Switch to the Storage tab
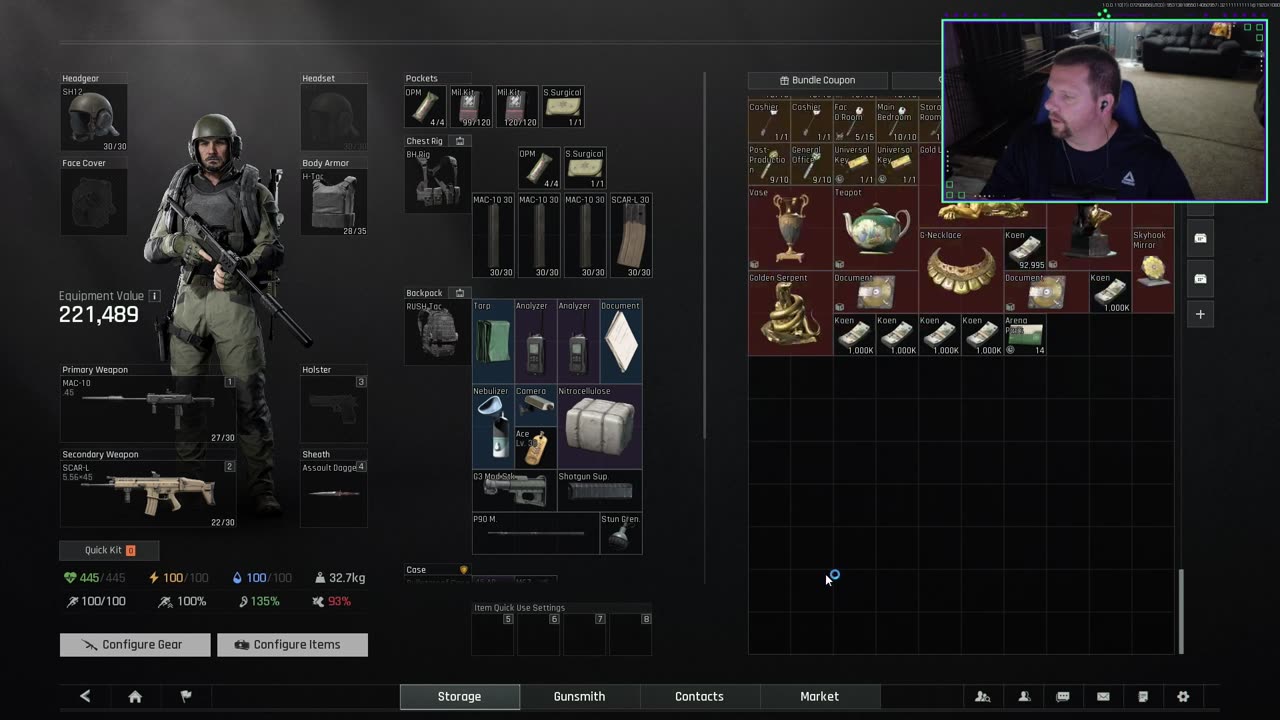1280x720 pixels. click(x=459, y=696)
